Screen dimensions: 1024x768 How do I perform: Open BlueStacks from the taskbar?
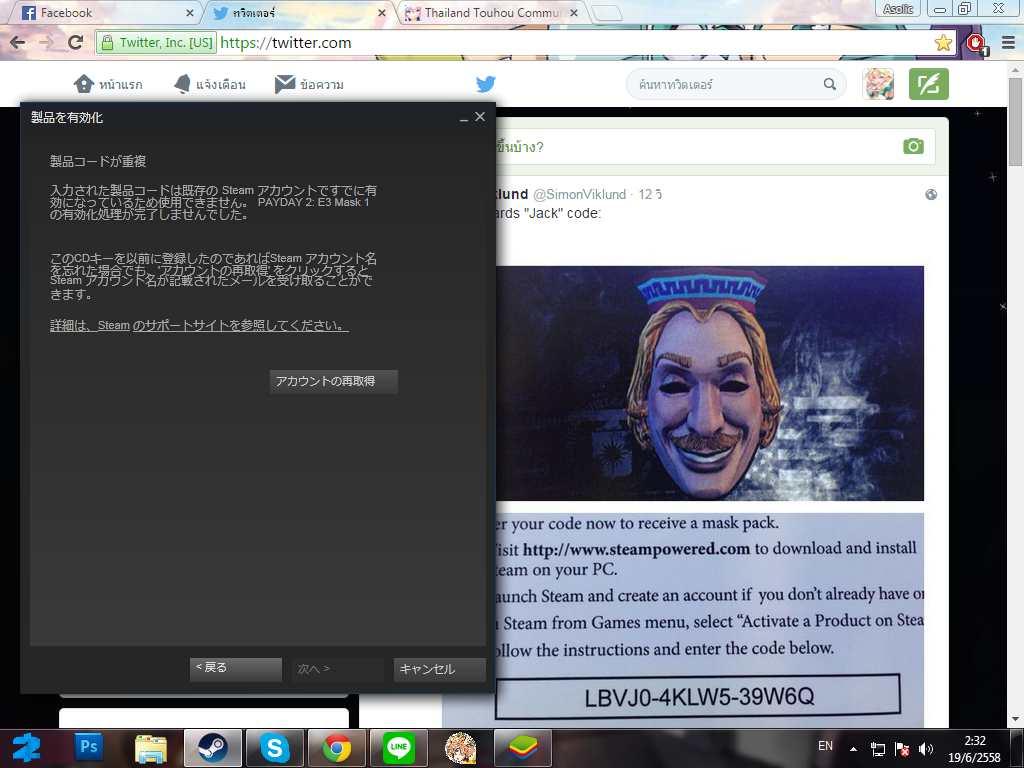click(523, 748)
